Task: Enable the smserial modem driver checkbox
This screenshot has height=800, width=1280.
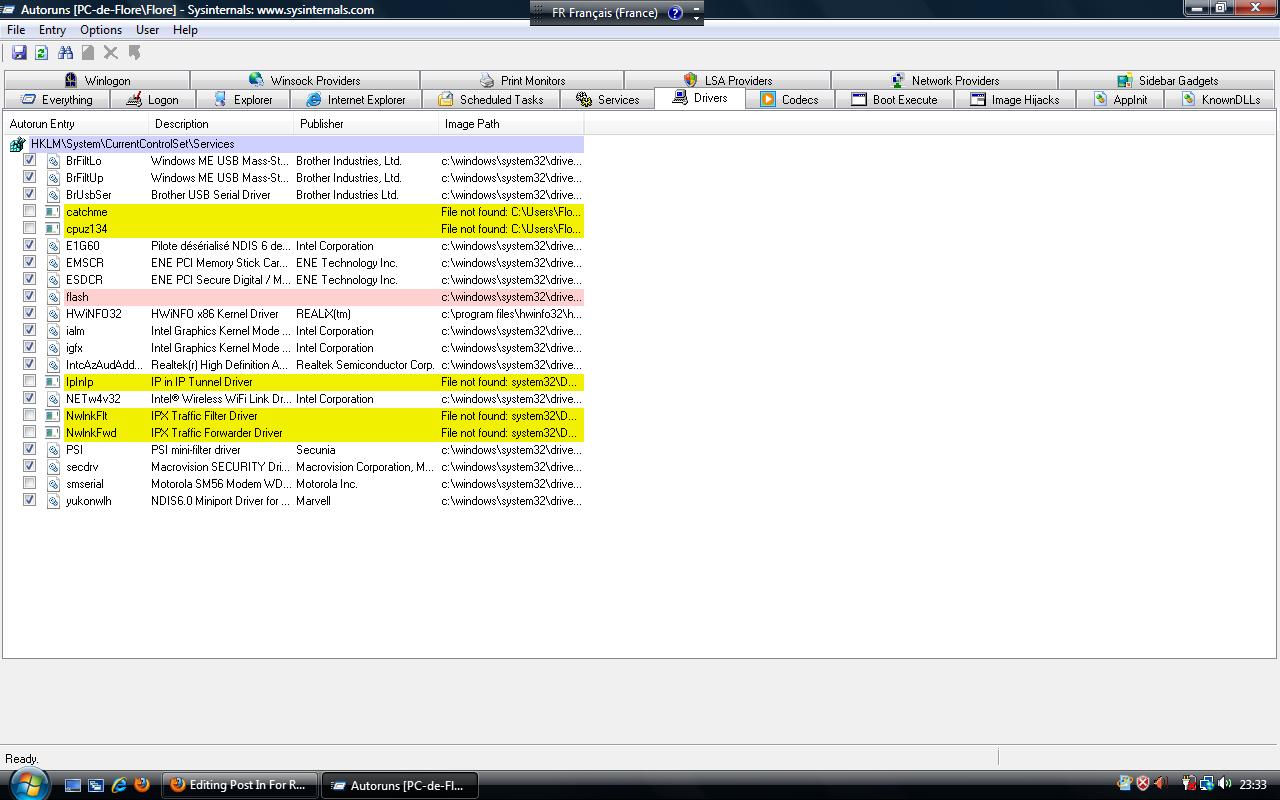Action: tap(29, 483)
